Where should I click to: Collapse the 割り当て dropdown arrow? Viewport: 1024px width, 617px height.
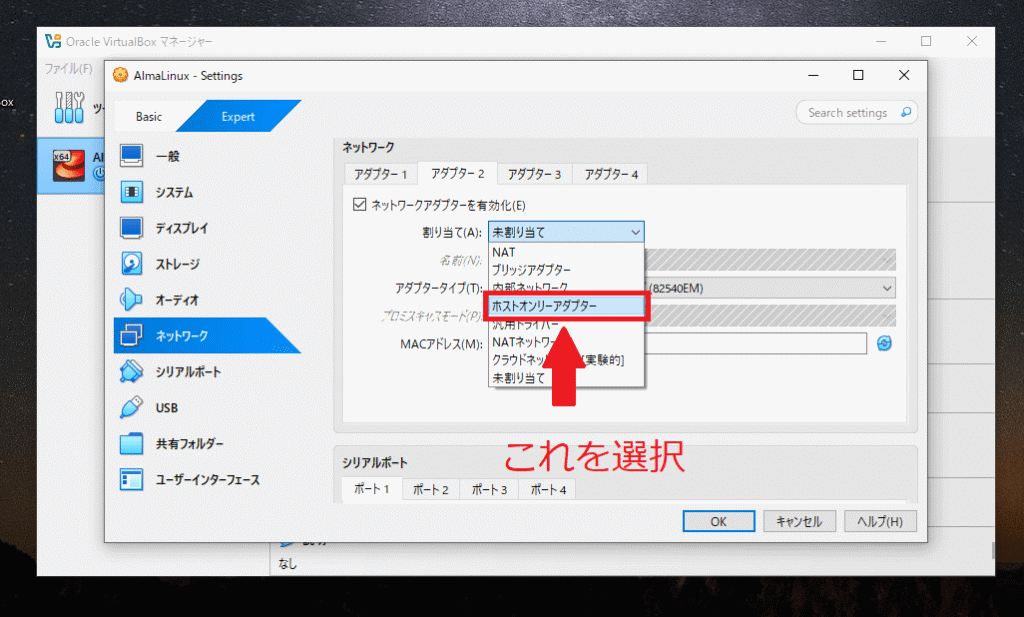click(x=635, y=232)
